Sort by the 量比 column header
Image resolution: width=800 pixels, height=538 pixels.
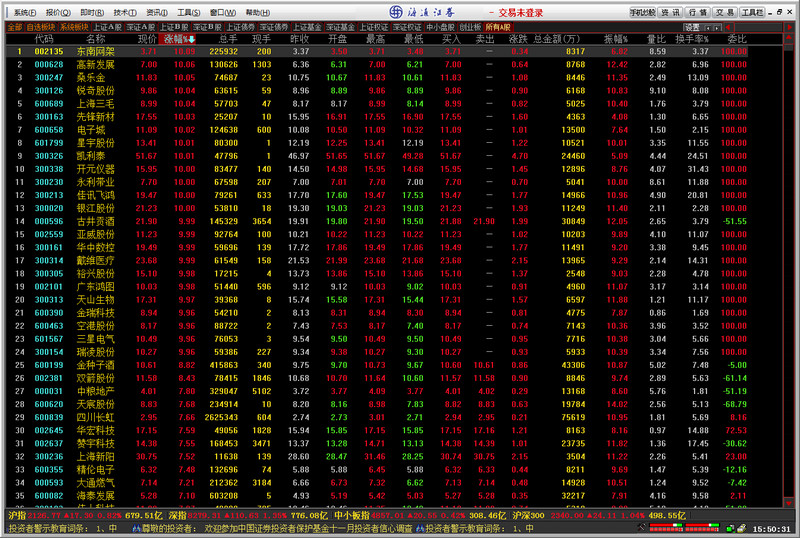pos(656,39)
